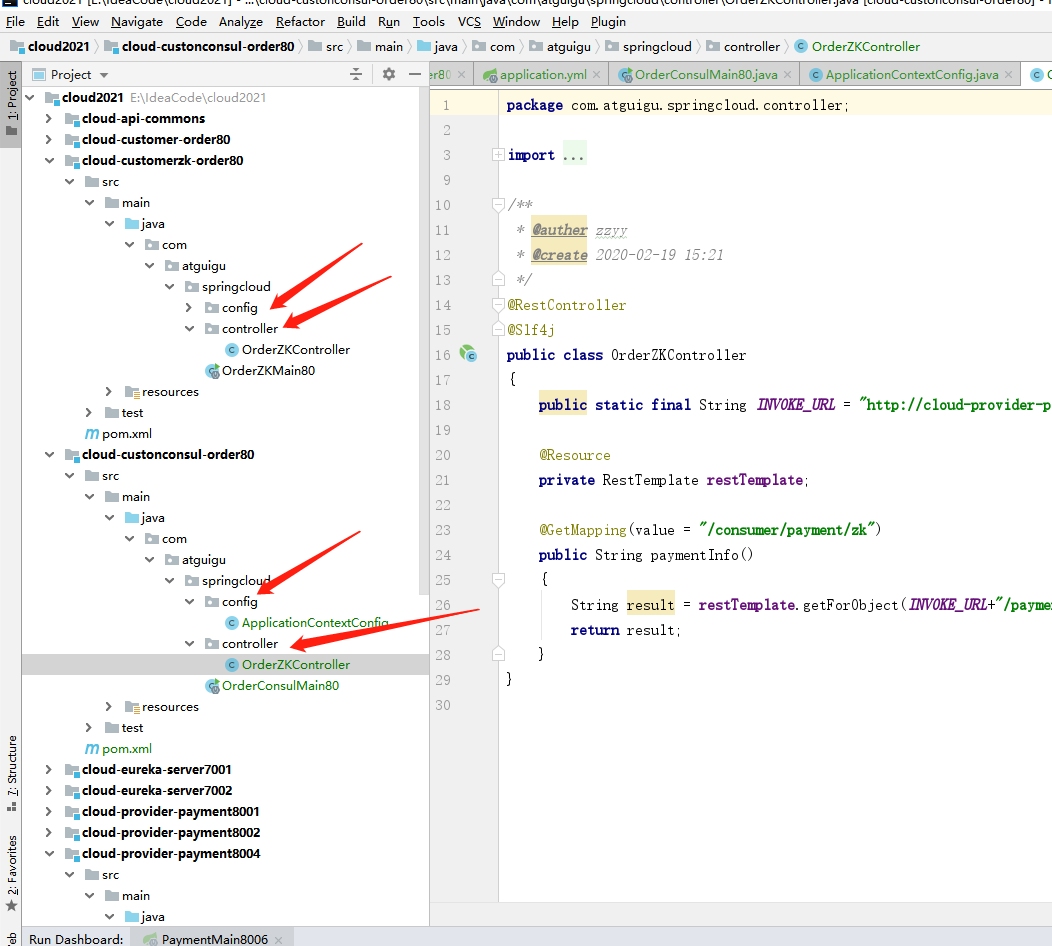Image resolution: width=1052 pixels, height=946 pixels.
Task: Expand the cloud-provider-payment8001 module
Action: (x=48, y=812)
